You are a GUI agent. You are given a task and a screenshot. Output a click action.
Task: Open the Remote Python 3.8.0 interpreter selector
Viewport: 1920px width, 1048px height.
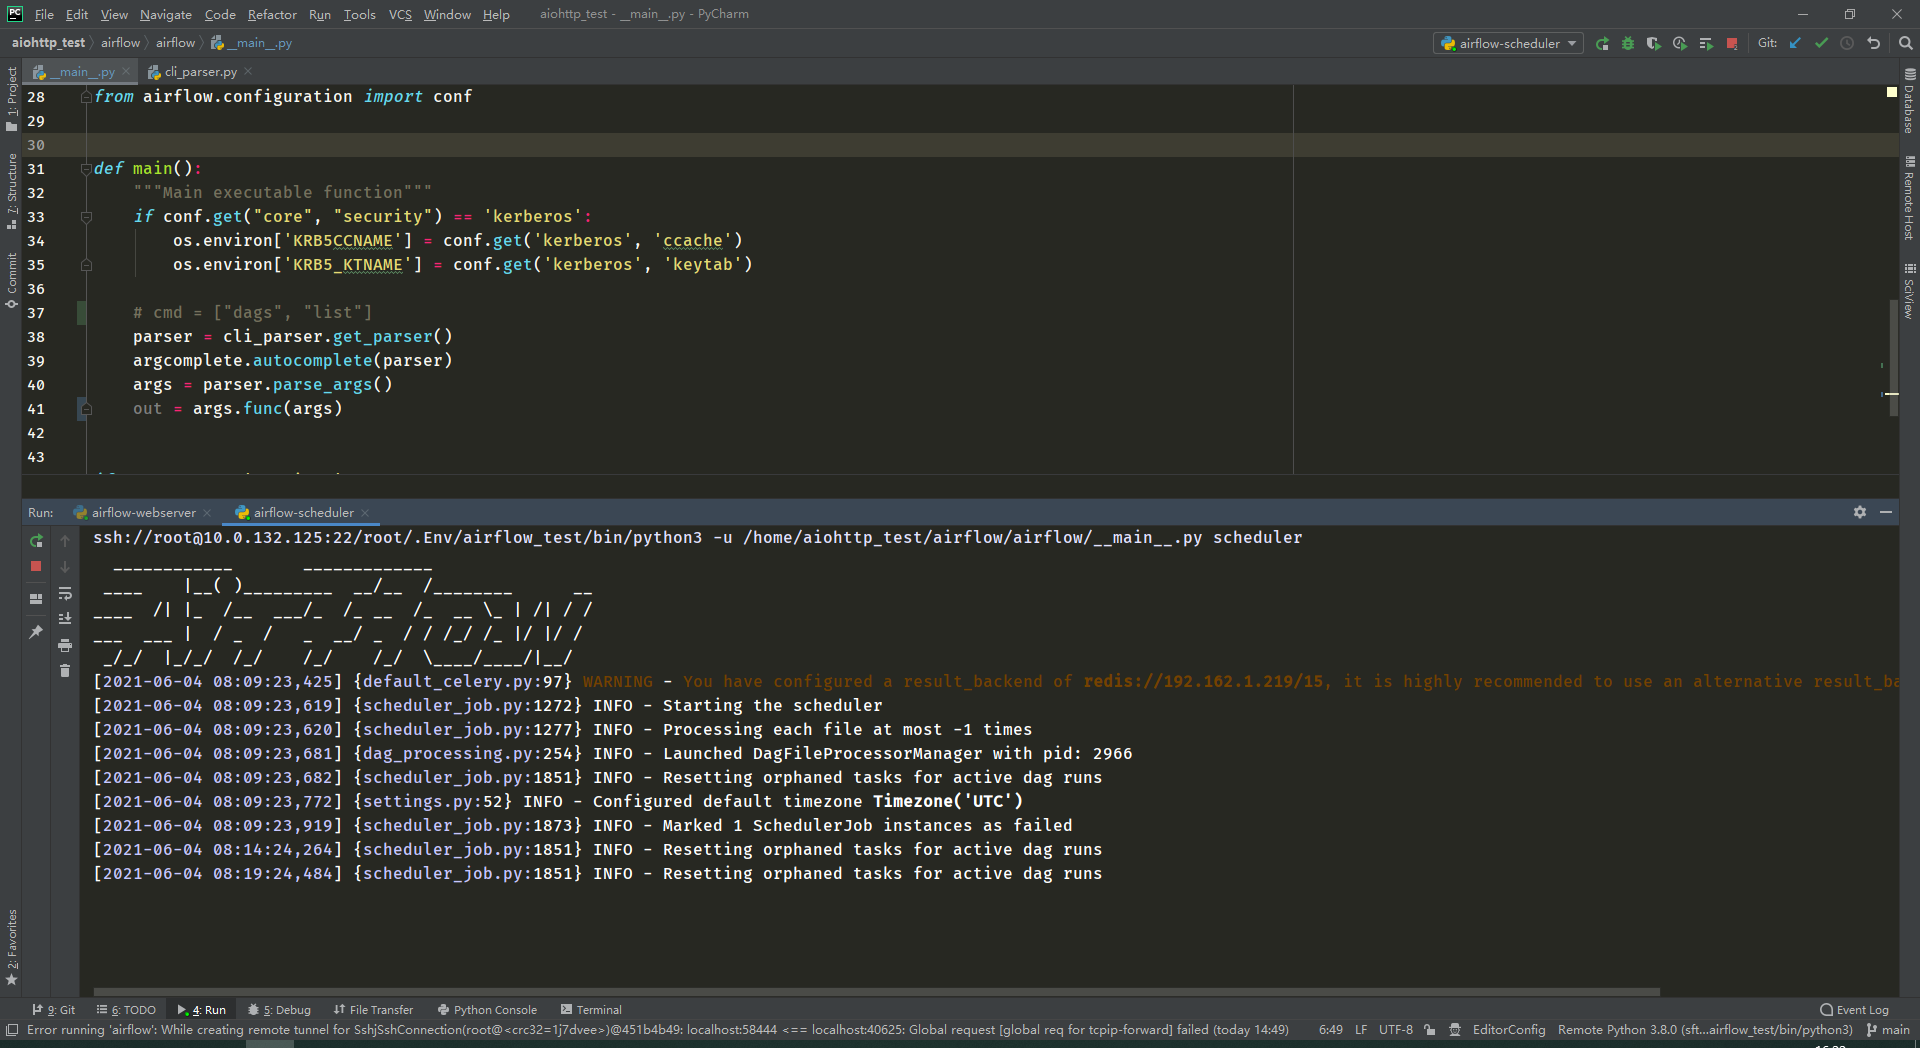tap(1705, 1030)
